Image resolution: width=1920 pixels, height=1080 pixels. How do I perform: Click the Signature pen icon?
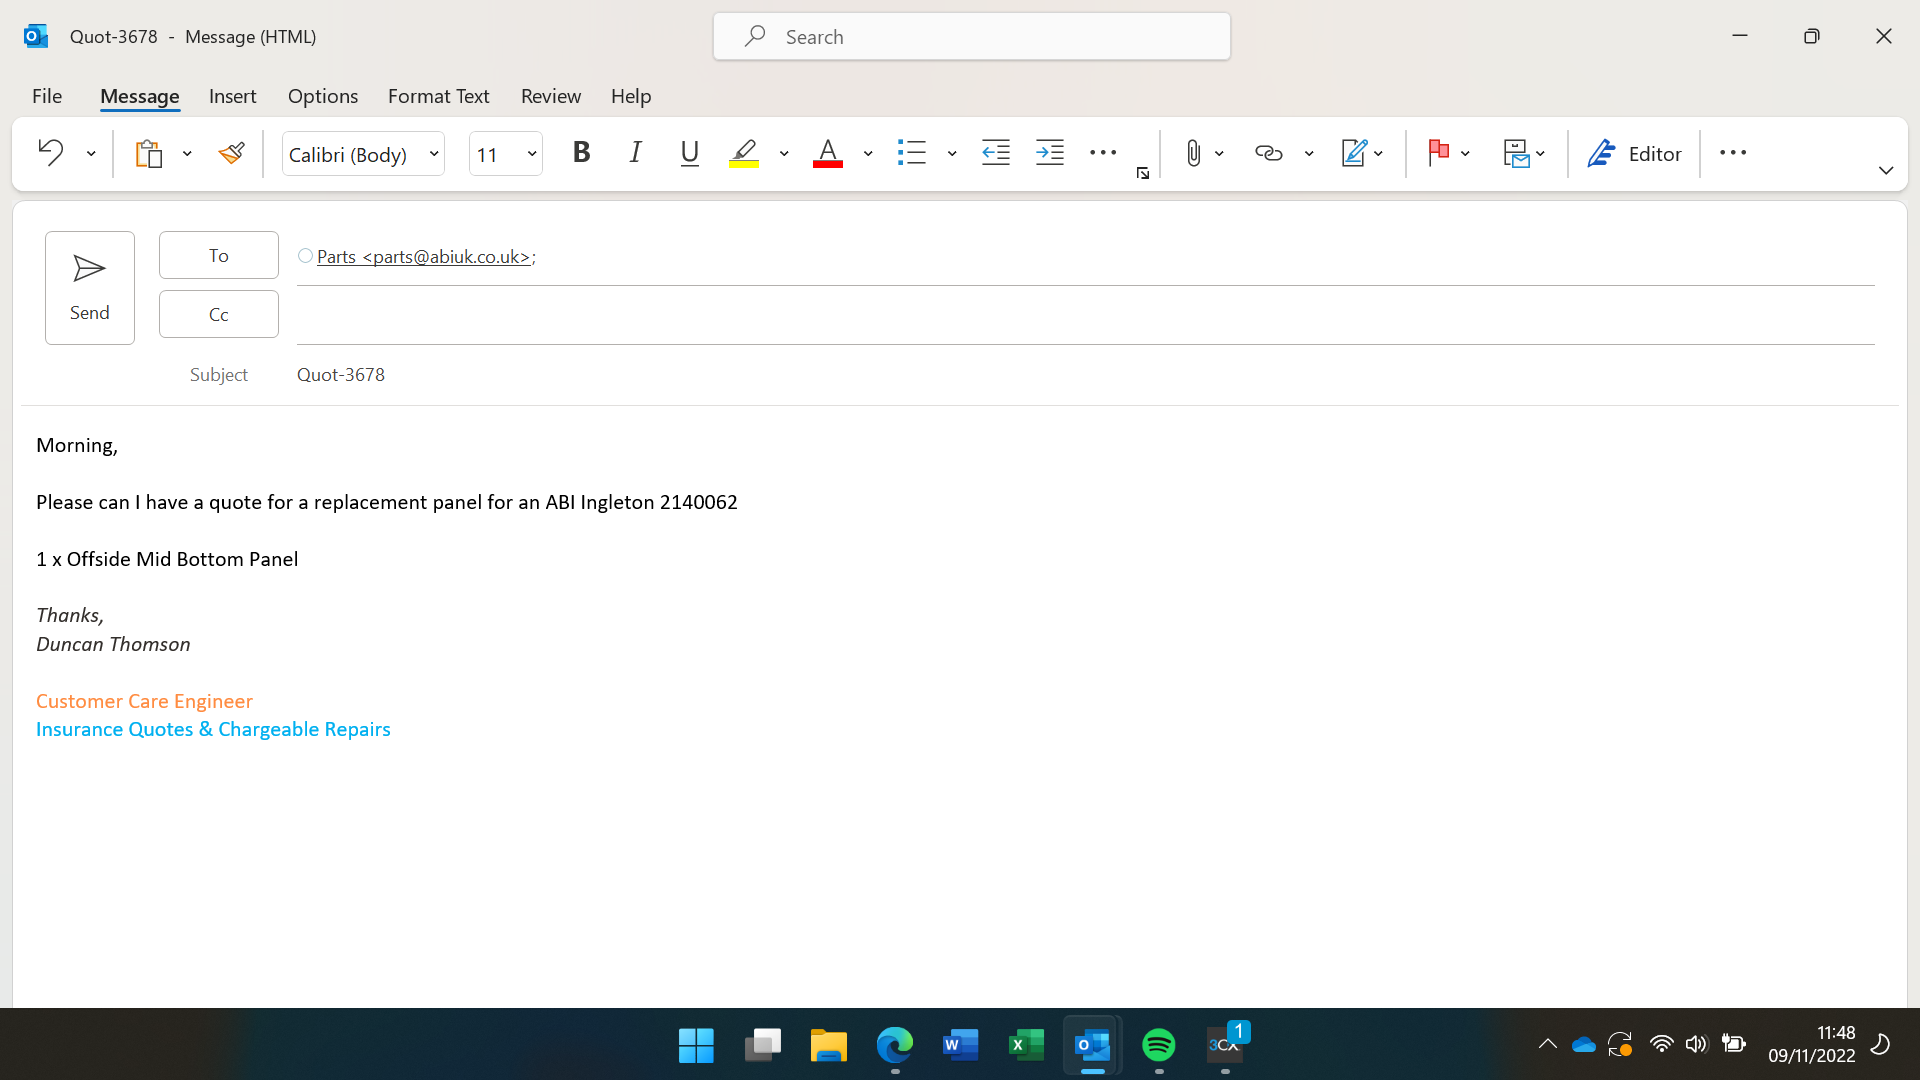pyautogui.click(x=1353, y=153)
